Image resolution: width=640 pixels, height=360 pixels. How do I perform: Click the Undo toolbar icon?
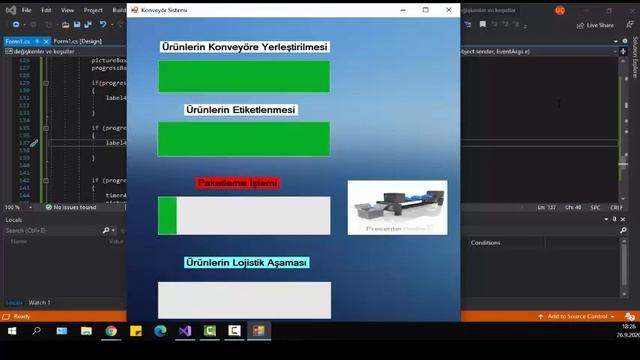pos(103,24)
